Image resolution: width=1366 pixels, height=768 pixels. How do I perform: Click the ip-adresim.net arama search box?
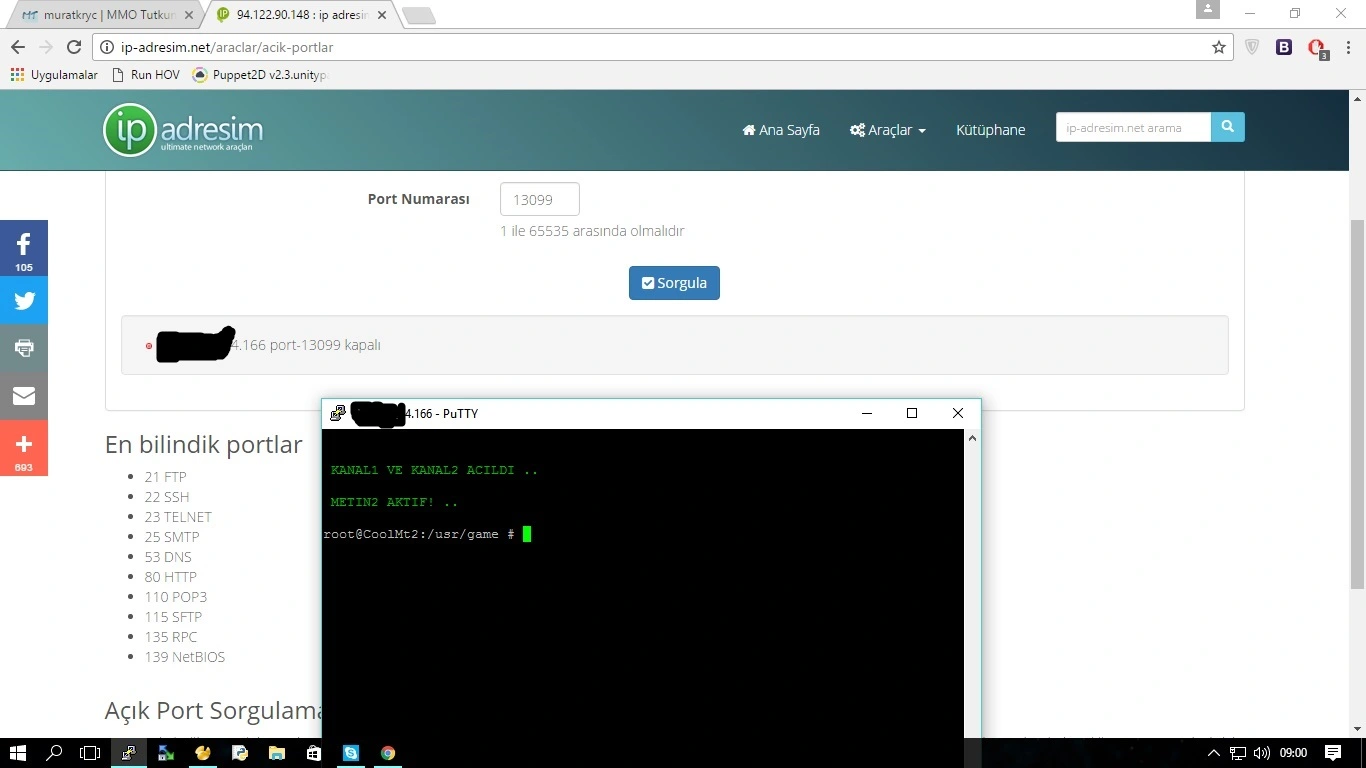1133,127
